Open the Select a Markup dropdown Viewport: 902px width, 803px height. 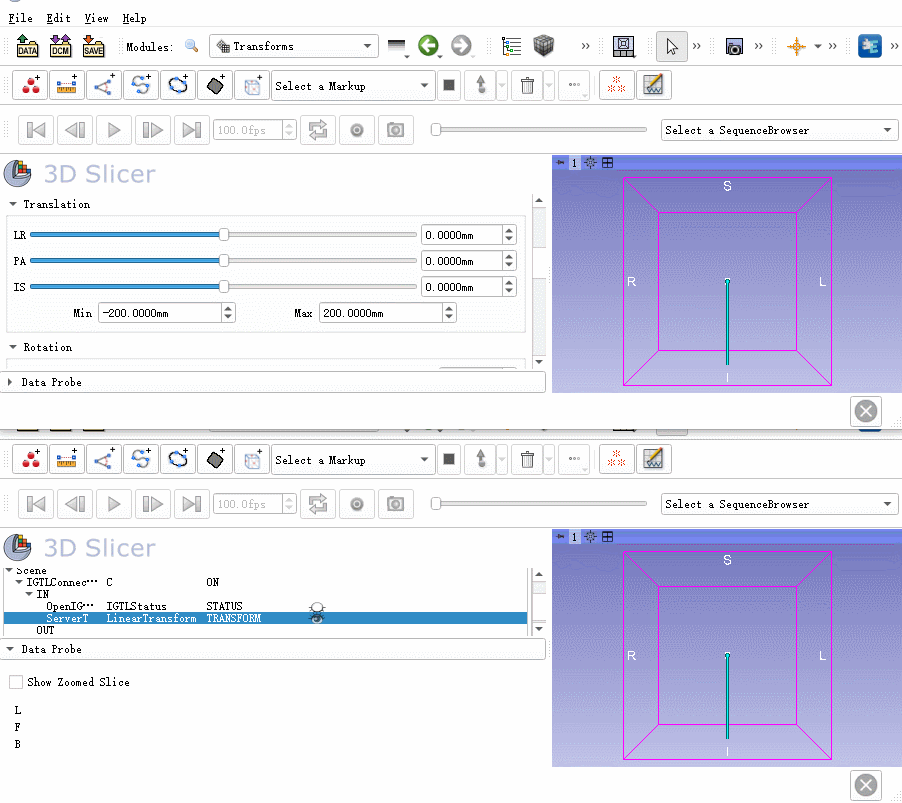click(x=352, y=85)
